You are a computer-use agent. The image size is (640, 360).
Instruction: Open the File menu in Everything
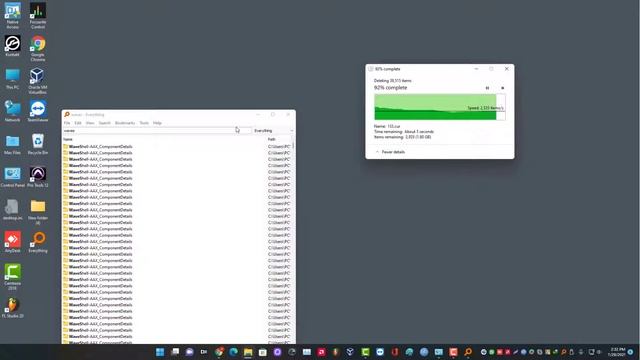coord(67,123)
